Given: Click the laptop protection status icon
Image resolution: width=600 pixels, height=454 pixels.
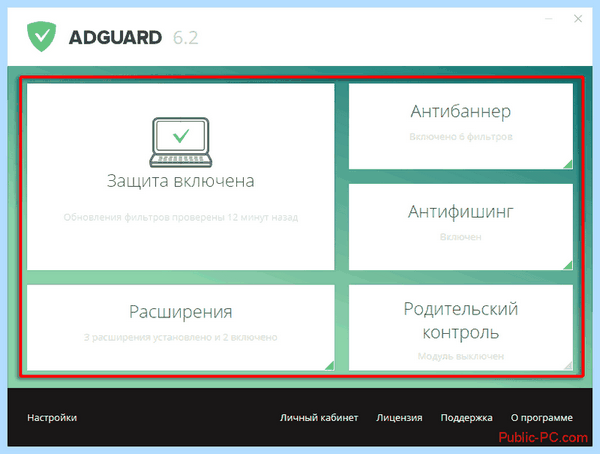Looking at the screenshot, I should point(181,142).
